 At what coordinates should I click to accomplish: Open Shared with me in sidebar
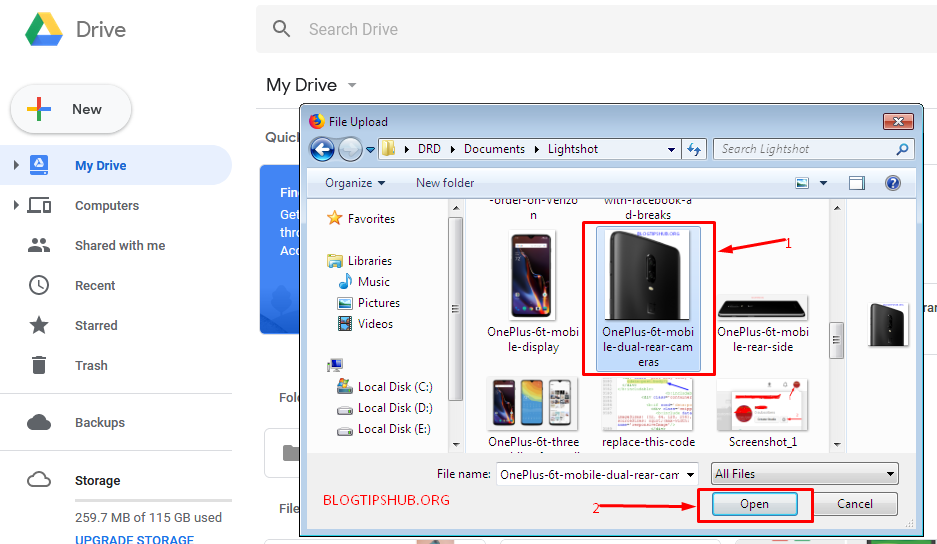coord(120,246)
